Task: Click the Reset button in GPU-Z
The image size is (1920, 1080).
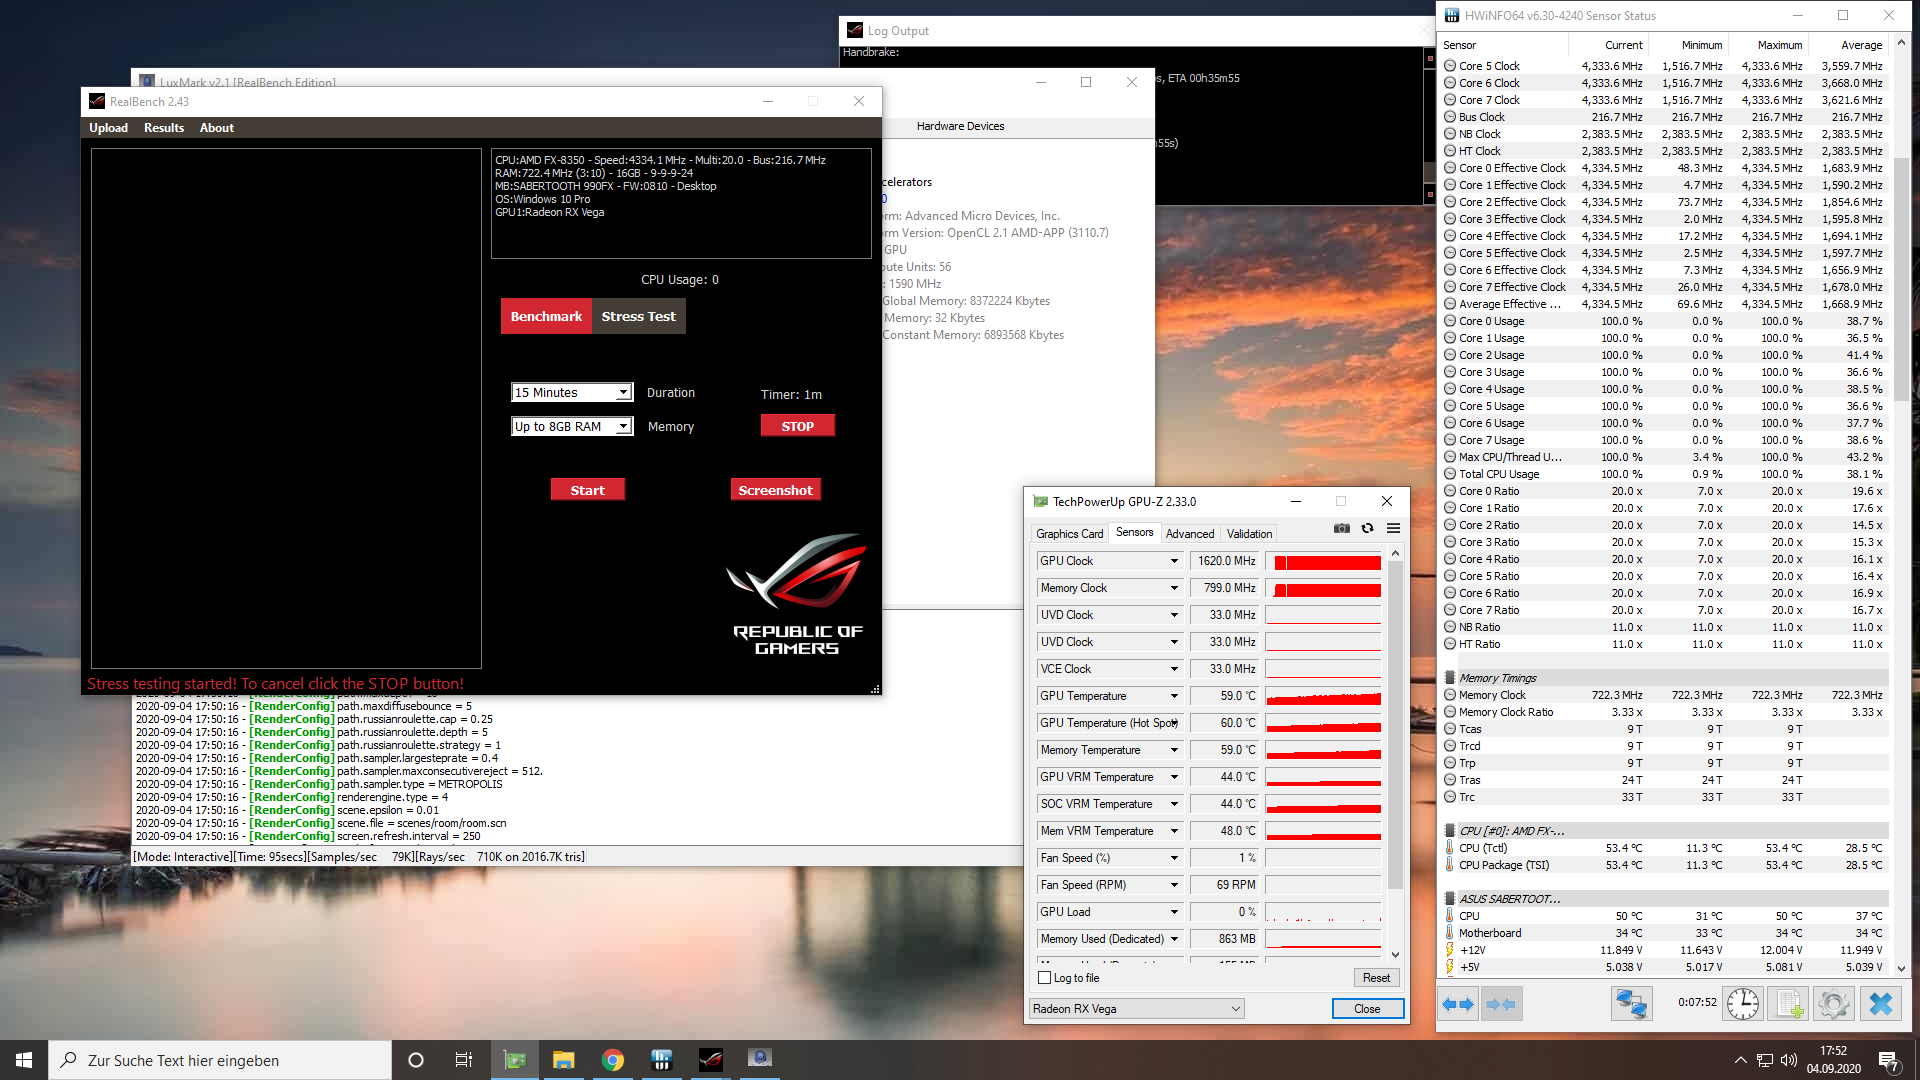Action: pyautogui.click(x=1375, y=978)
